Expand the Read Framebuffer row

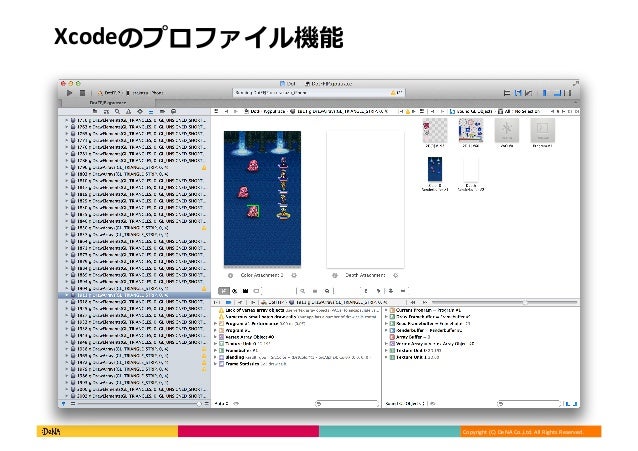pyautogui.click(x=386, y=324)
